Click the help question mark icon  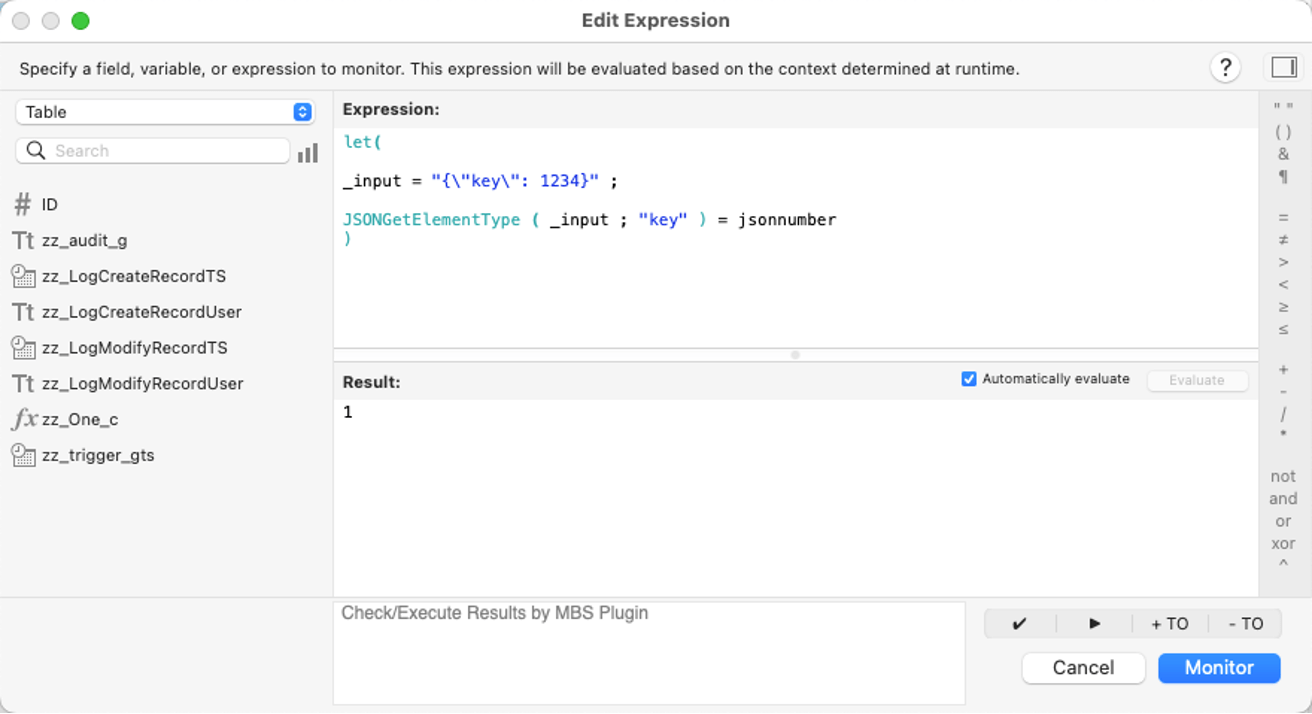1225,68
